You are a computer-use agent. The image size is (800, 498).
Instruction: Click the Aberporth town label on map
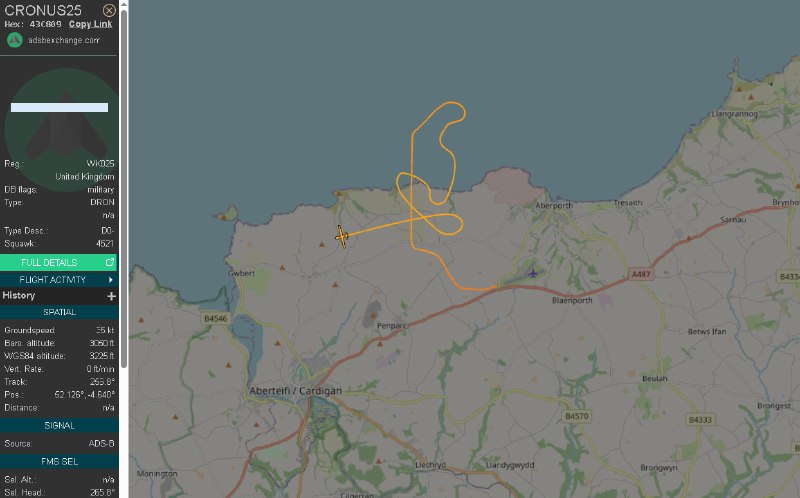[554, 206]
